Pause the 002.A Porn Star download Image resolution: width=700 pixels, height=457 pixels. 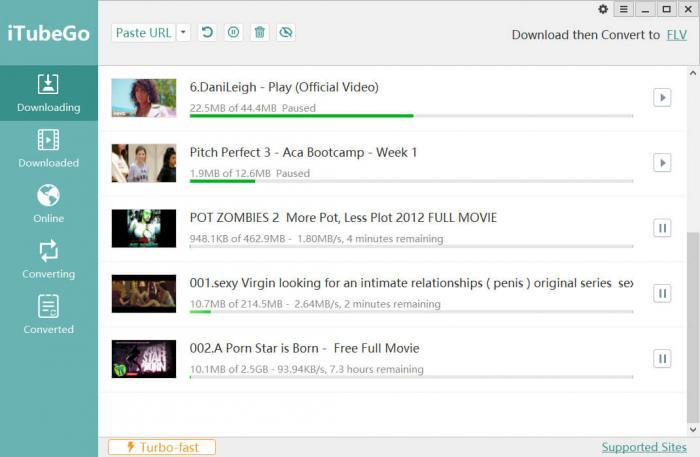(662, 358)
